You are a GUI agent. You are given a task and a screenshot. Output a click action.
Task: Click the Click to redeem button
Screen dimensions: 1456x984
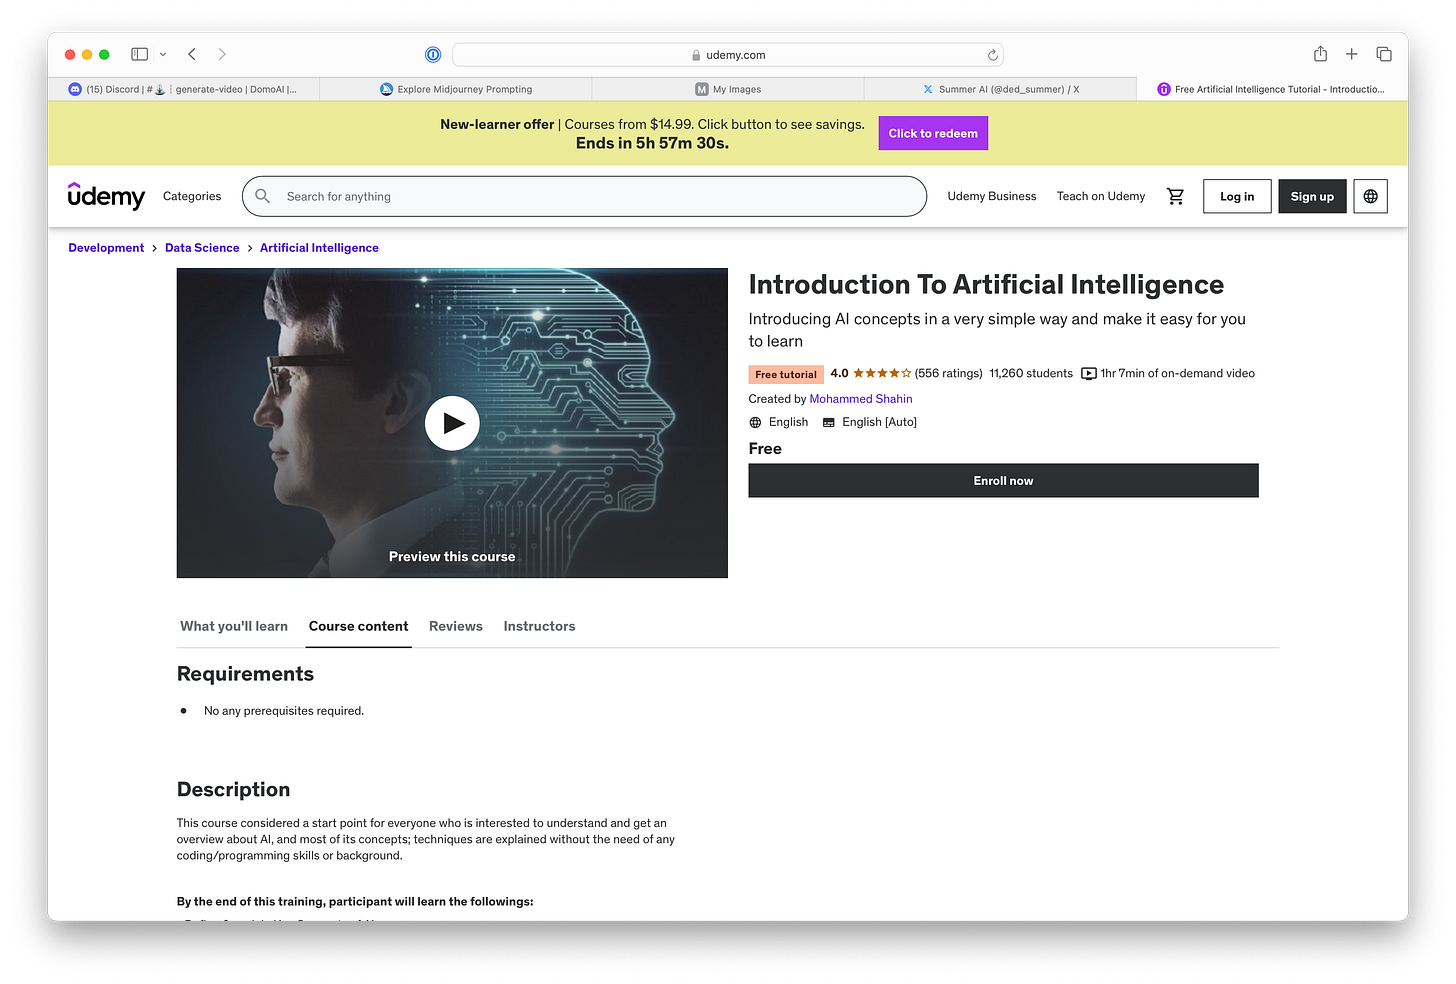[933, 133]
